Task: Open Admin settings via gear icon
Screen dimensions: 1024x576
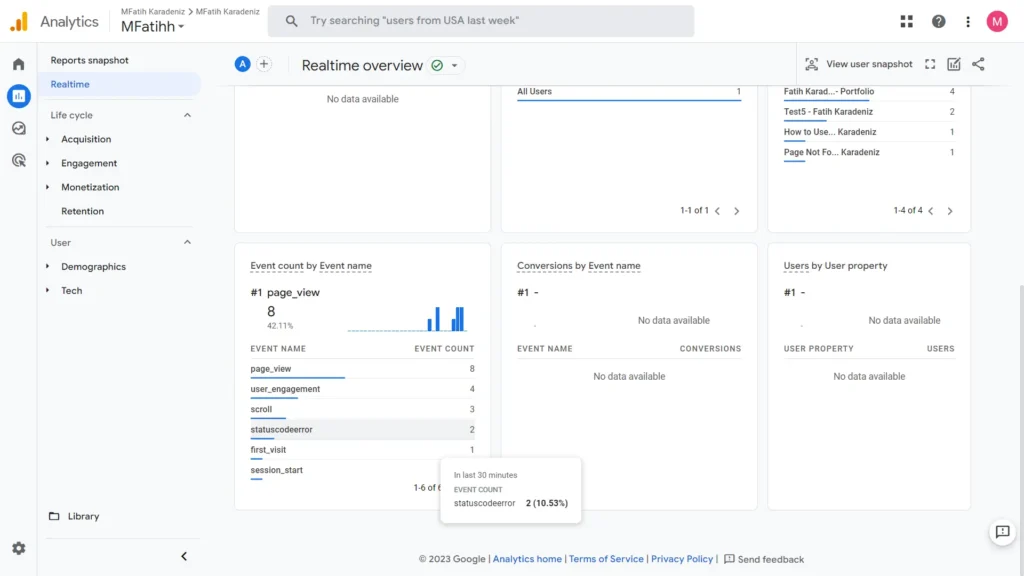Action: click(x=17, y=549)
